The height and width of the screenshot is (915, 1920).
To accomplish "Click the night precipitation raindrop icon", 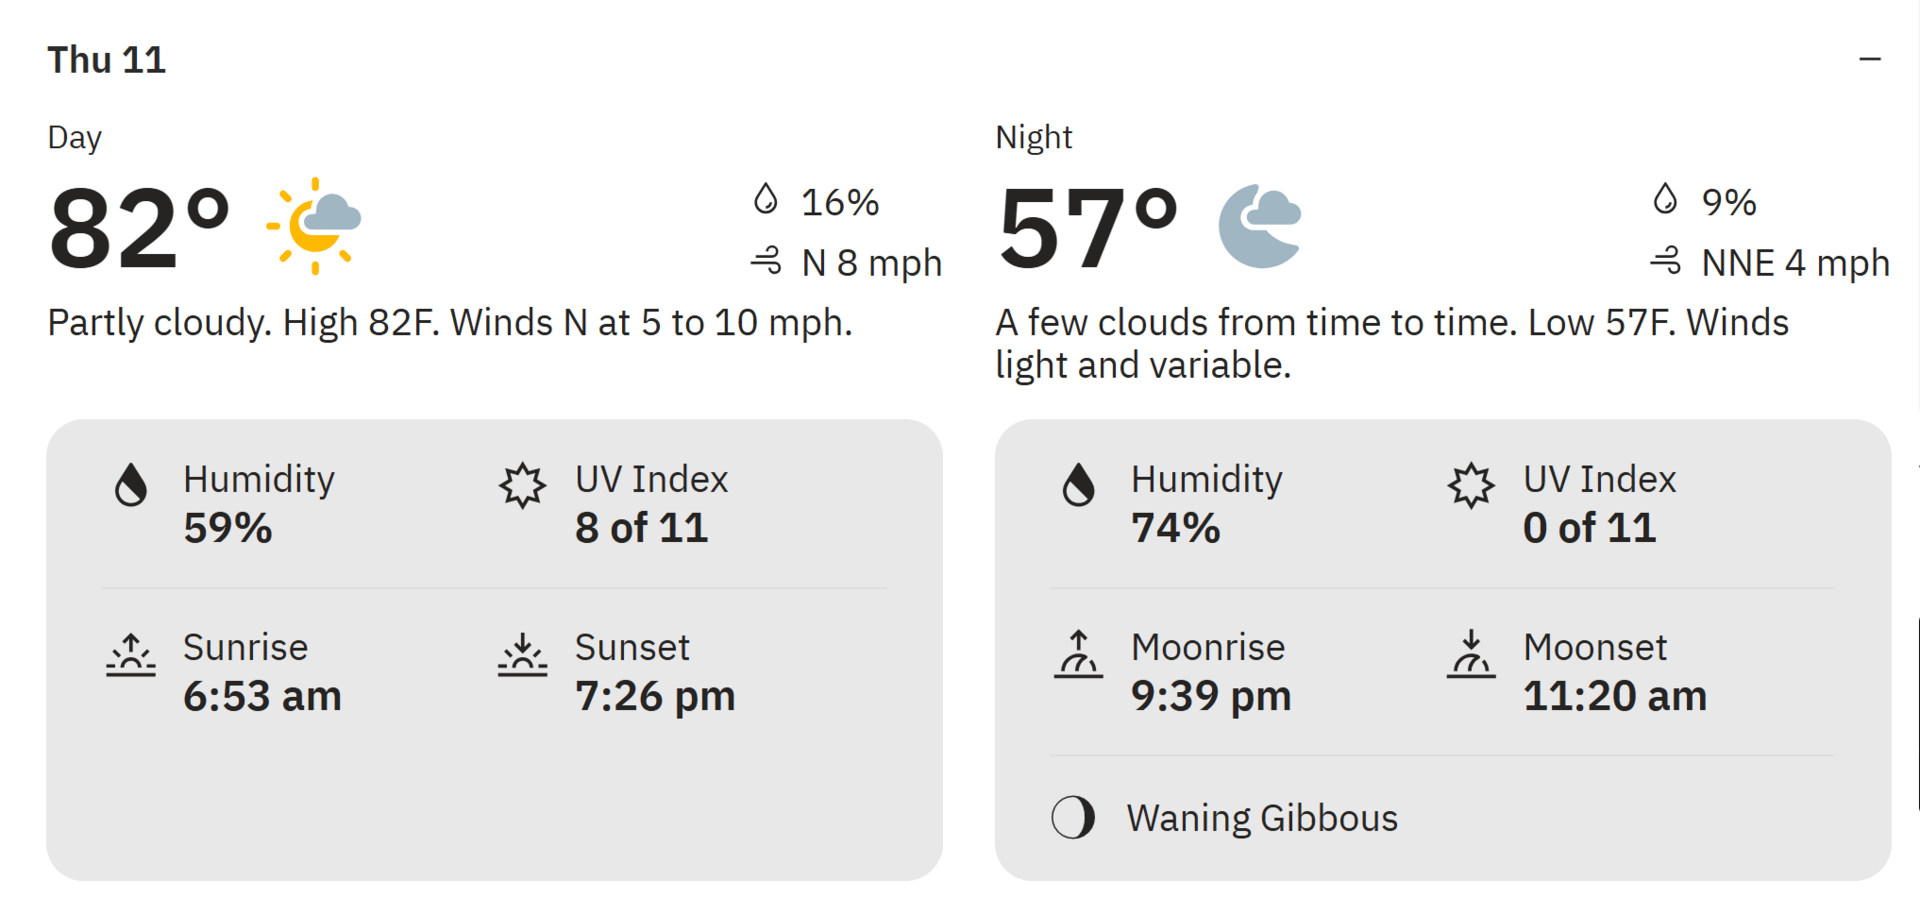I will (x=1665, y=199).
